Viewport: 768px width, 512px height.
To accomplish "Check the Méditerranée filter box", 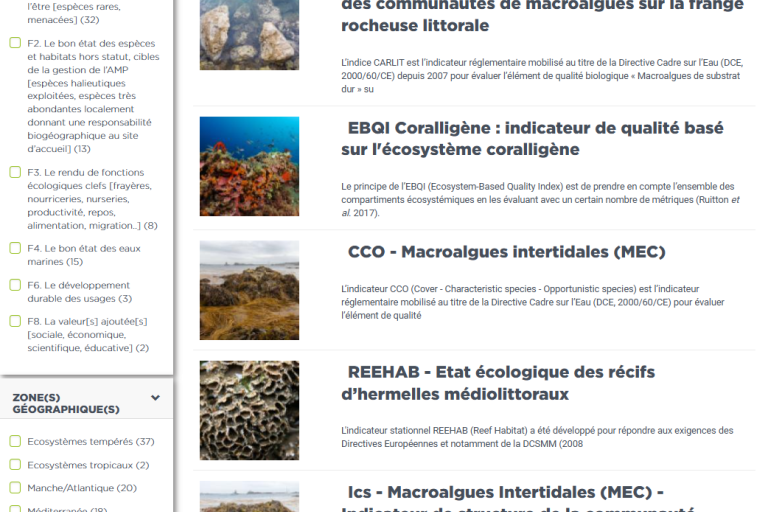I will pos(15,509).
